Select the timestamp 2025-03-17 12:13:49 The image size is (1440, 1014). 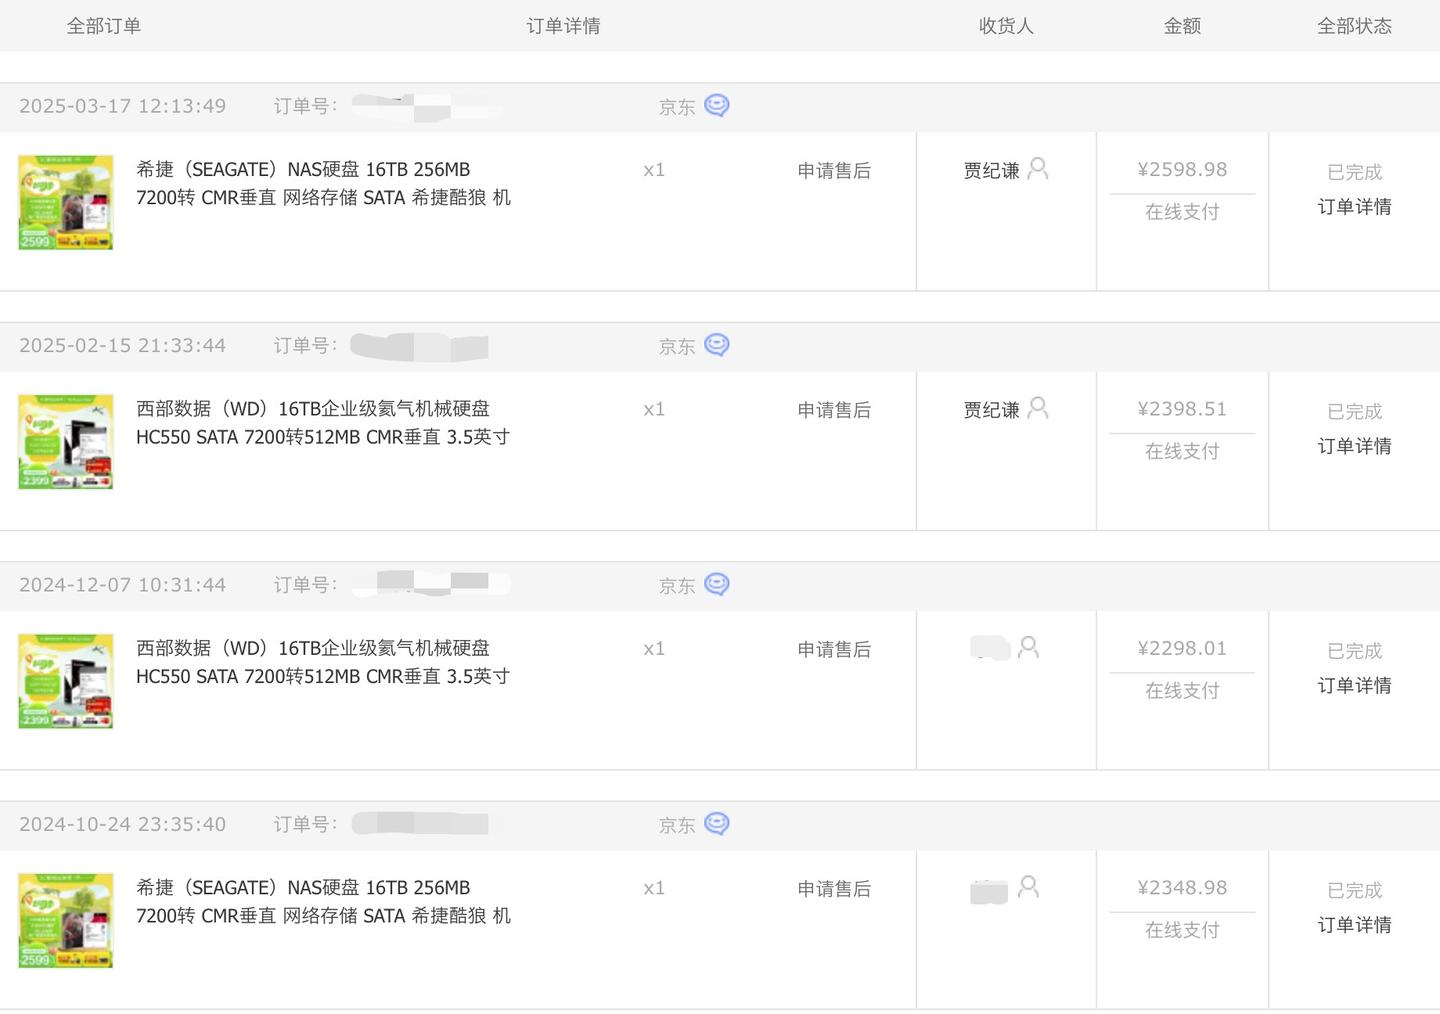[122, 106]
